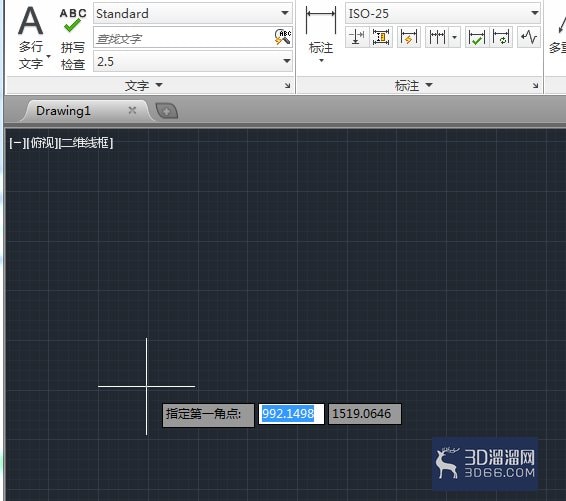Open the continue dimension dropdown arrow
The image size is (566, 501).
click(454, 37)
